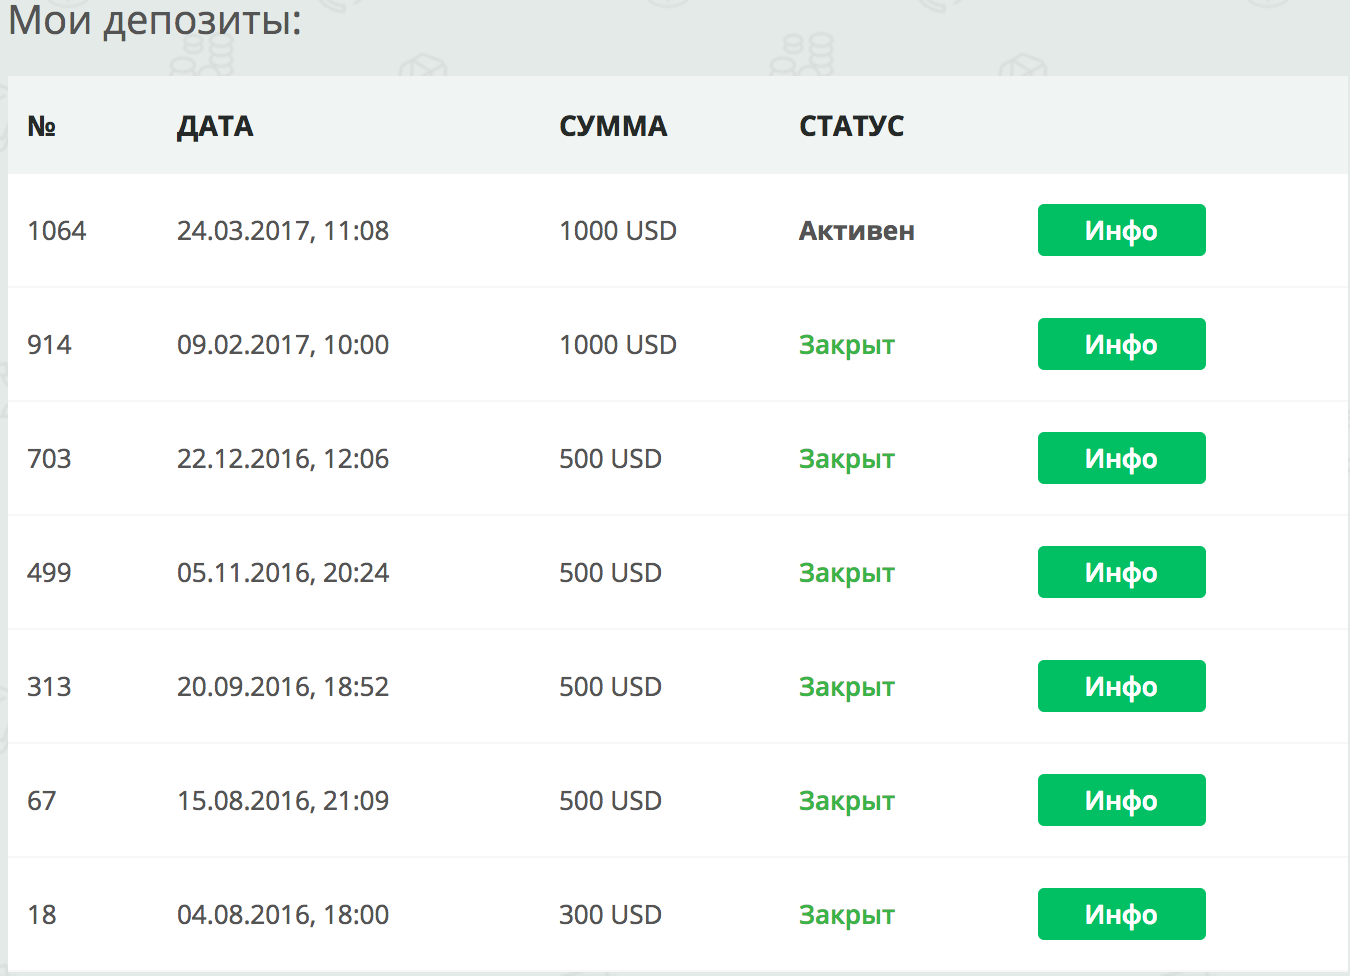Image resolution: width=1350 pixels, height=976 pixels.
Task: Click date 15.08.2016, 21:09
Action: coord(283,801)
